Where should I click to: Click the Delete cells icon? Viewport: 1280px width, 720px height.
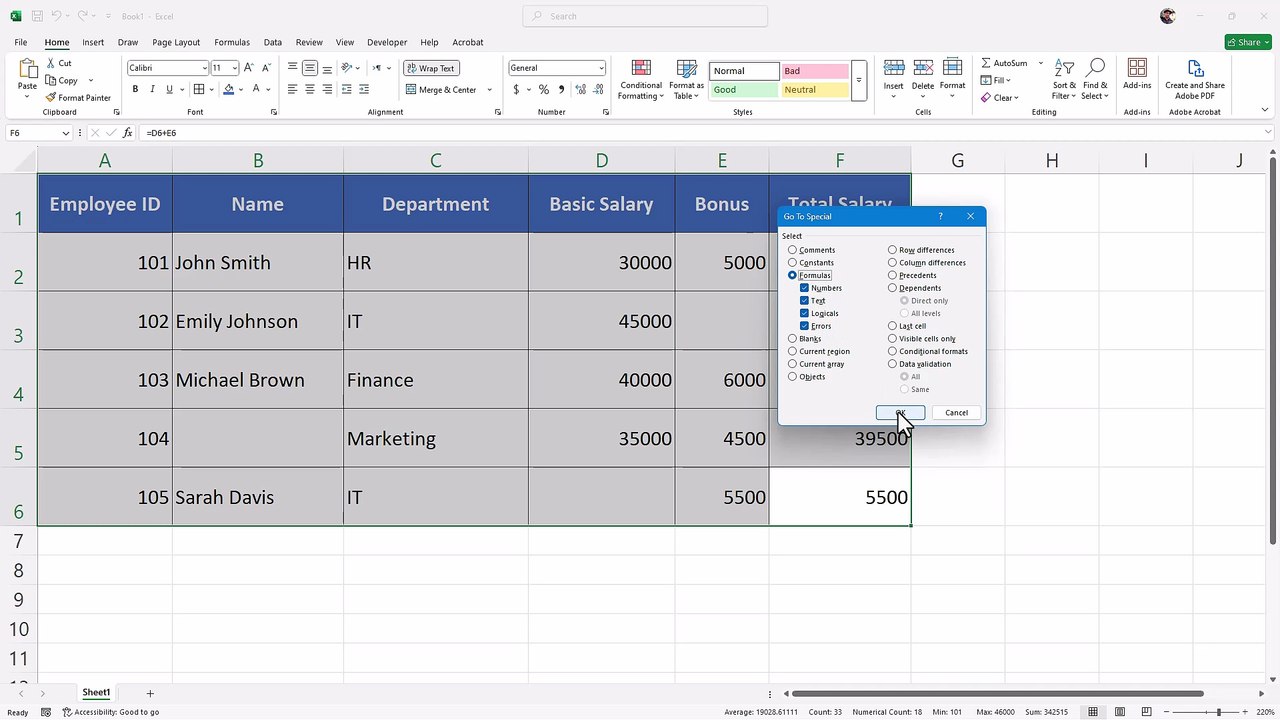point(923,68)
